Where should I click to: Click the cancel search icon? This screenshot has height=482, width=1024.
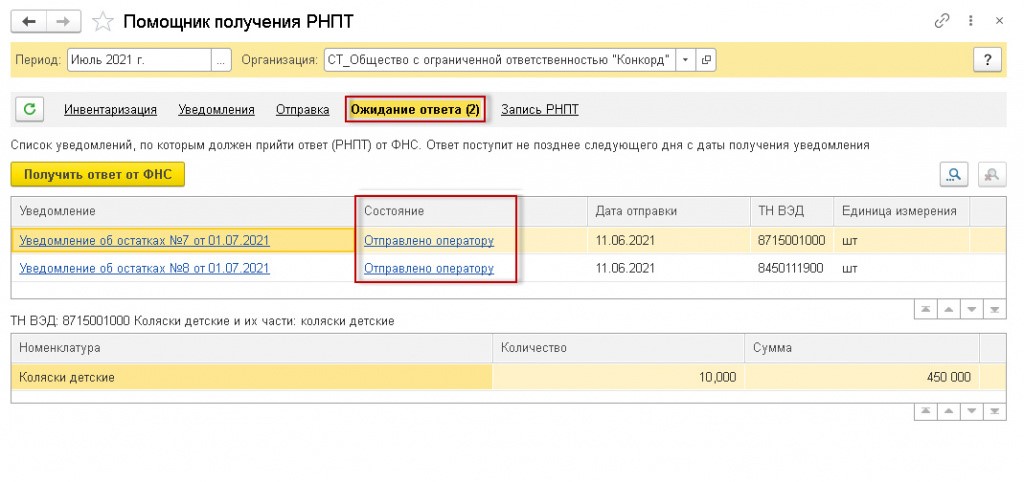pos(992,174)
